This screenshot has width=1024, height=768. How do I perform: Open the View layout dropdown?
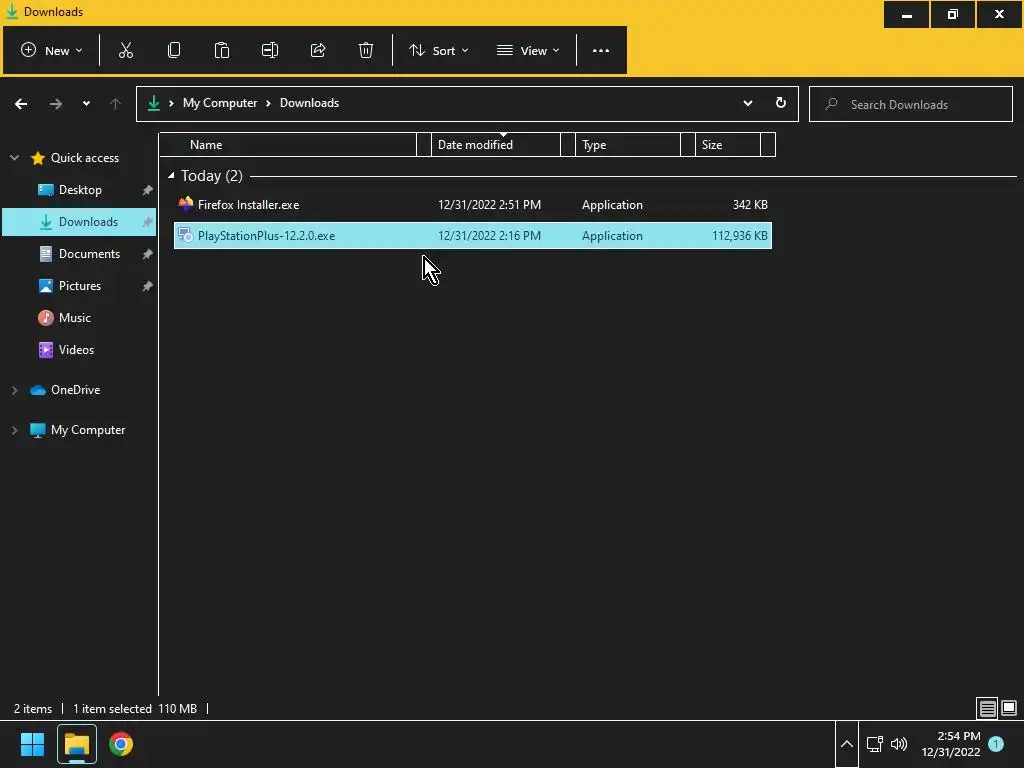[528, 50]
